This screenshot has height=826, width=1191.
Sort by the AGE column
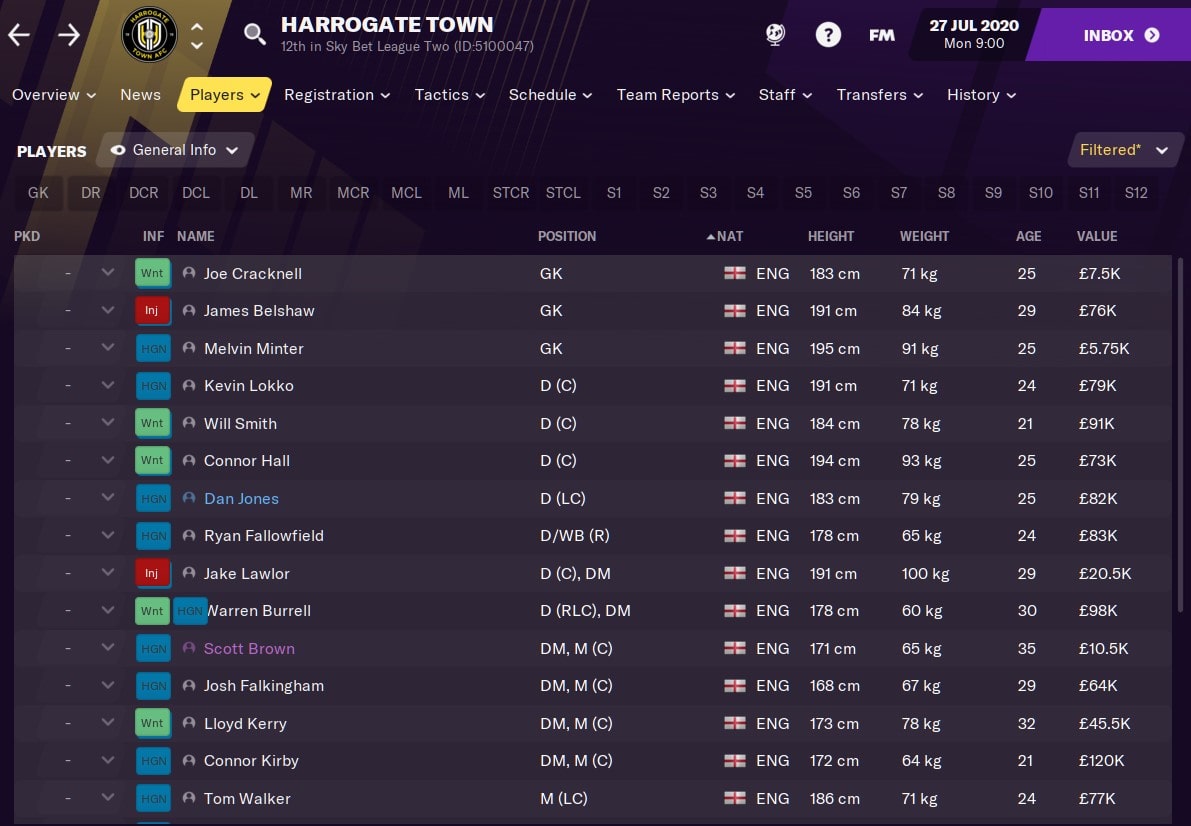(1028, 236)
